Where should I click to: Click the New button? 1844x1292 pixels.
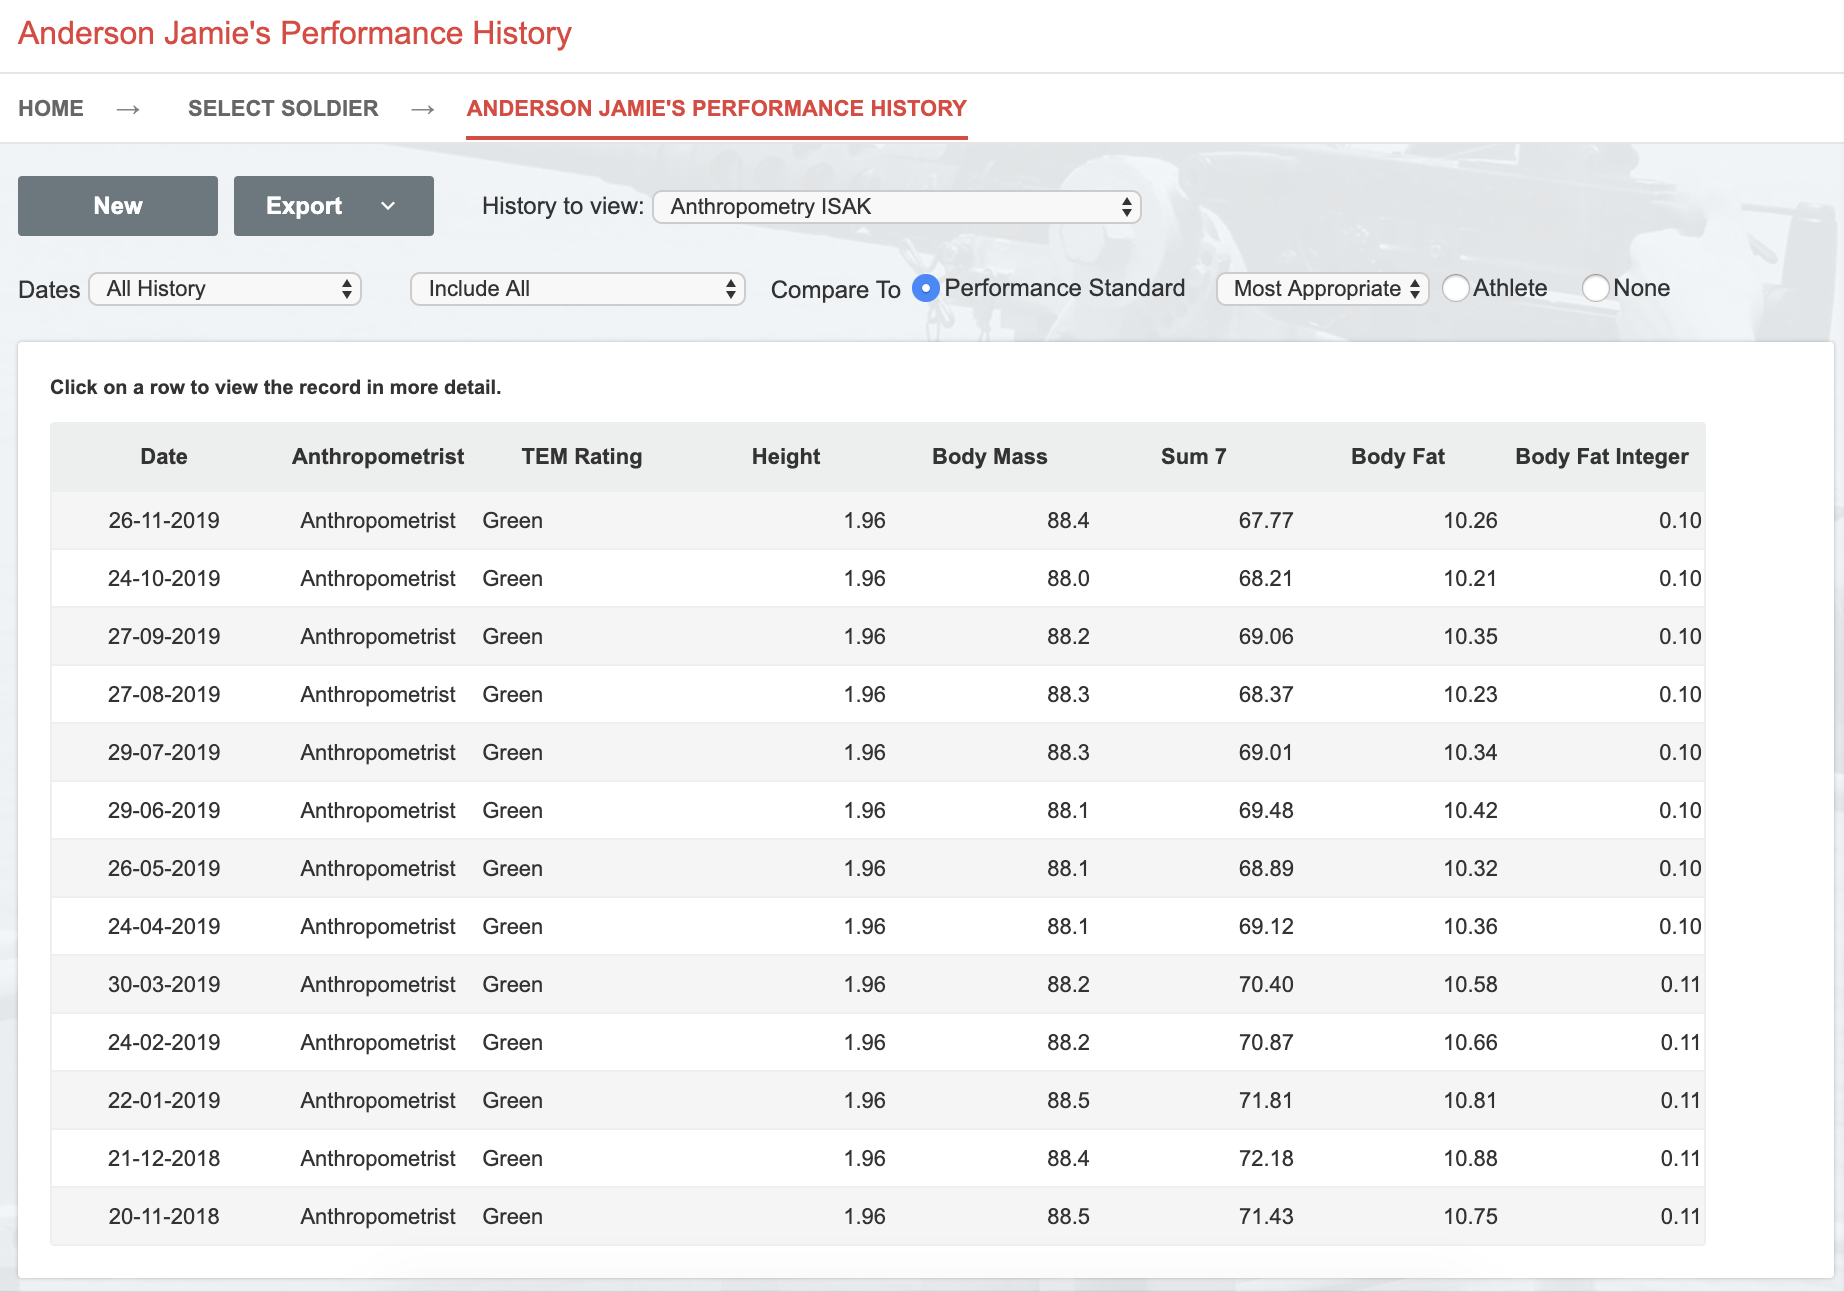pos(118,206)
